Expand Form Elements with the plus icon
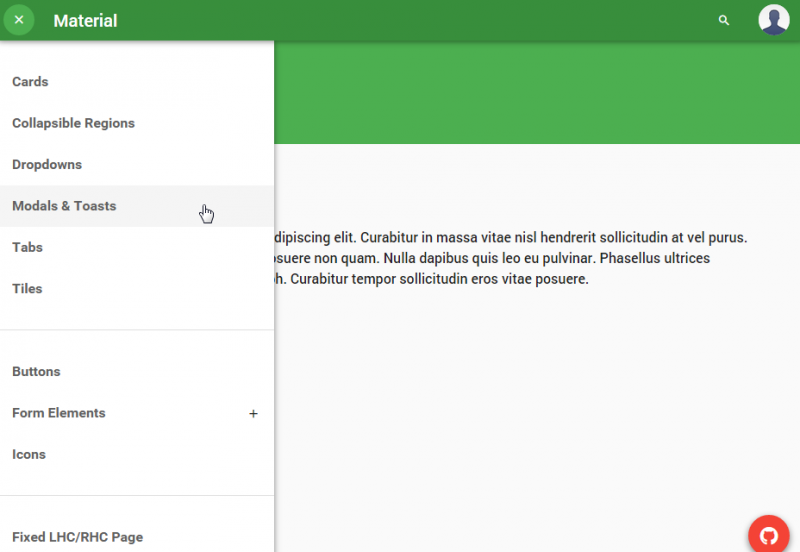800x552 pixels. [x=253, y=413]
